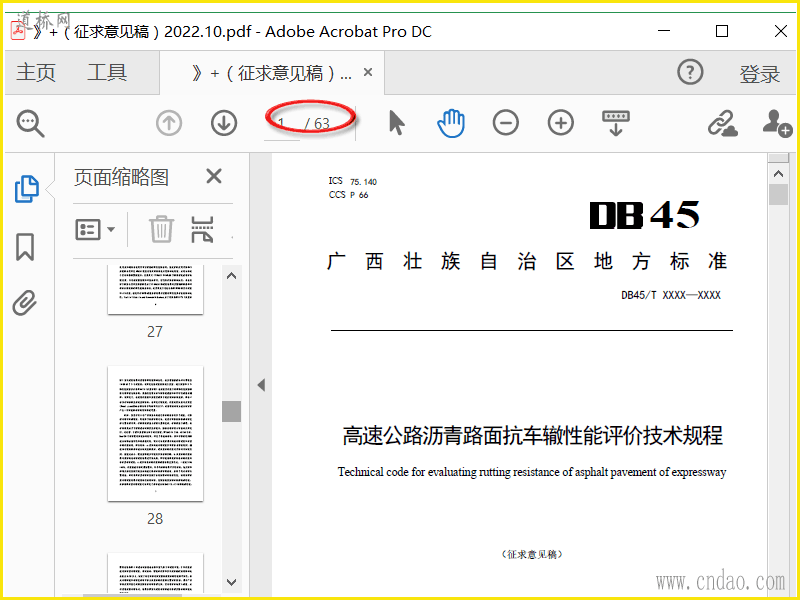The height and width of the screenshot is (600, 800).
Task: Click the title 高速公路沥青路面抗车辙性能评价技术规程
Action: (532, 436)
